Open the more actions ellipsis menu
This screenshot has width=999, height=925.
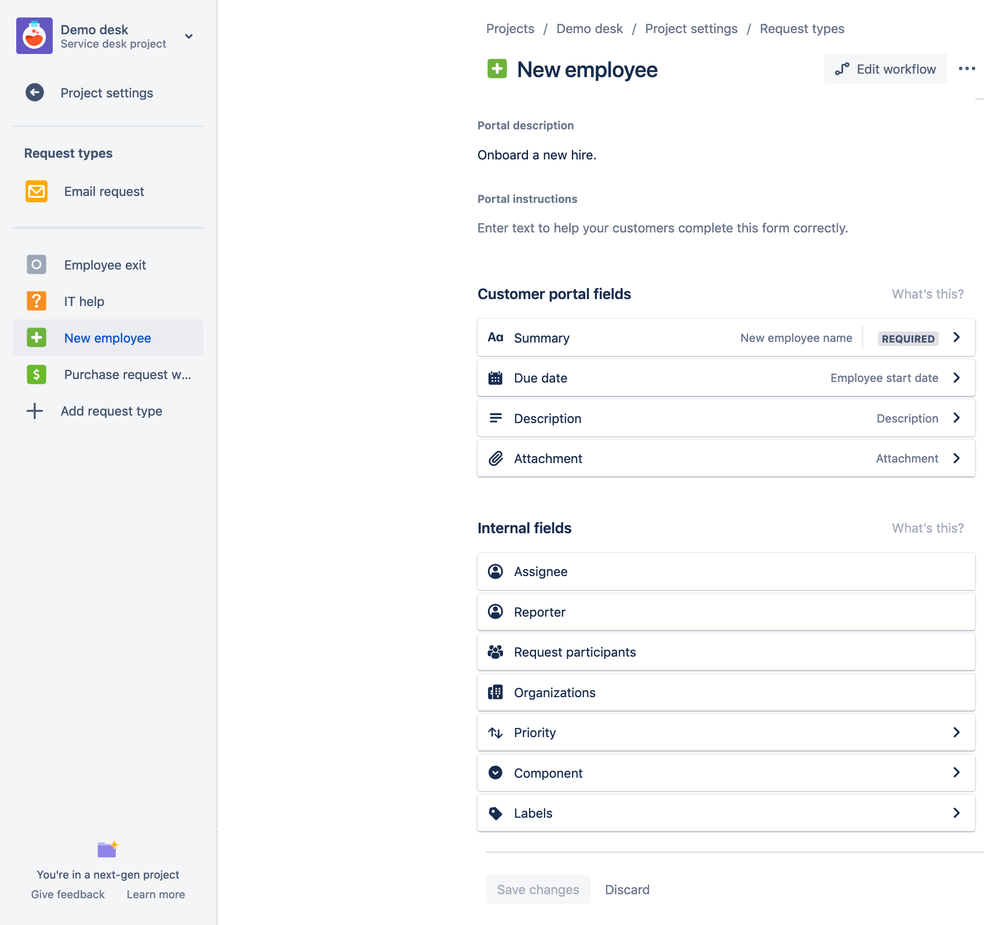coord(967,68)
